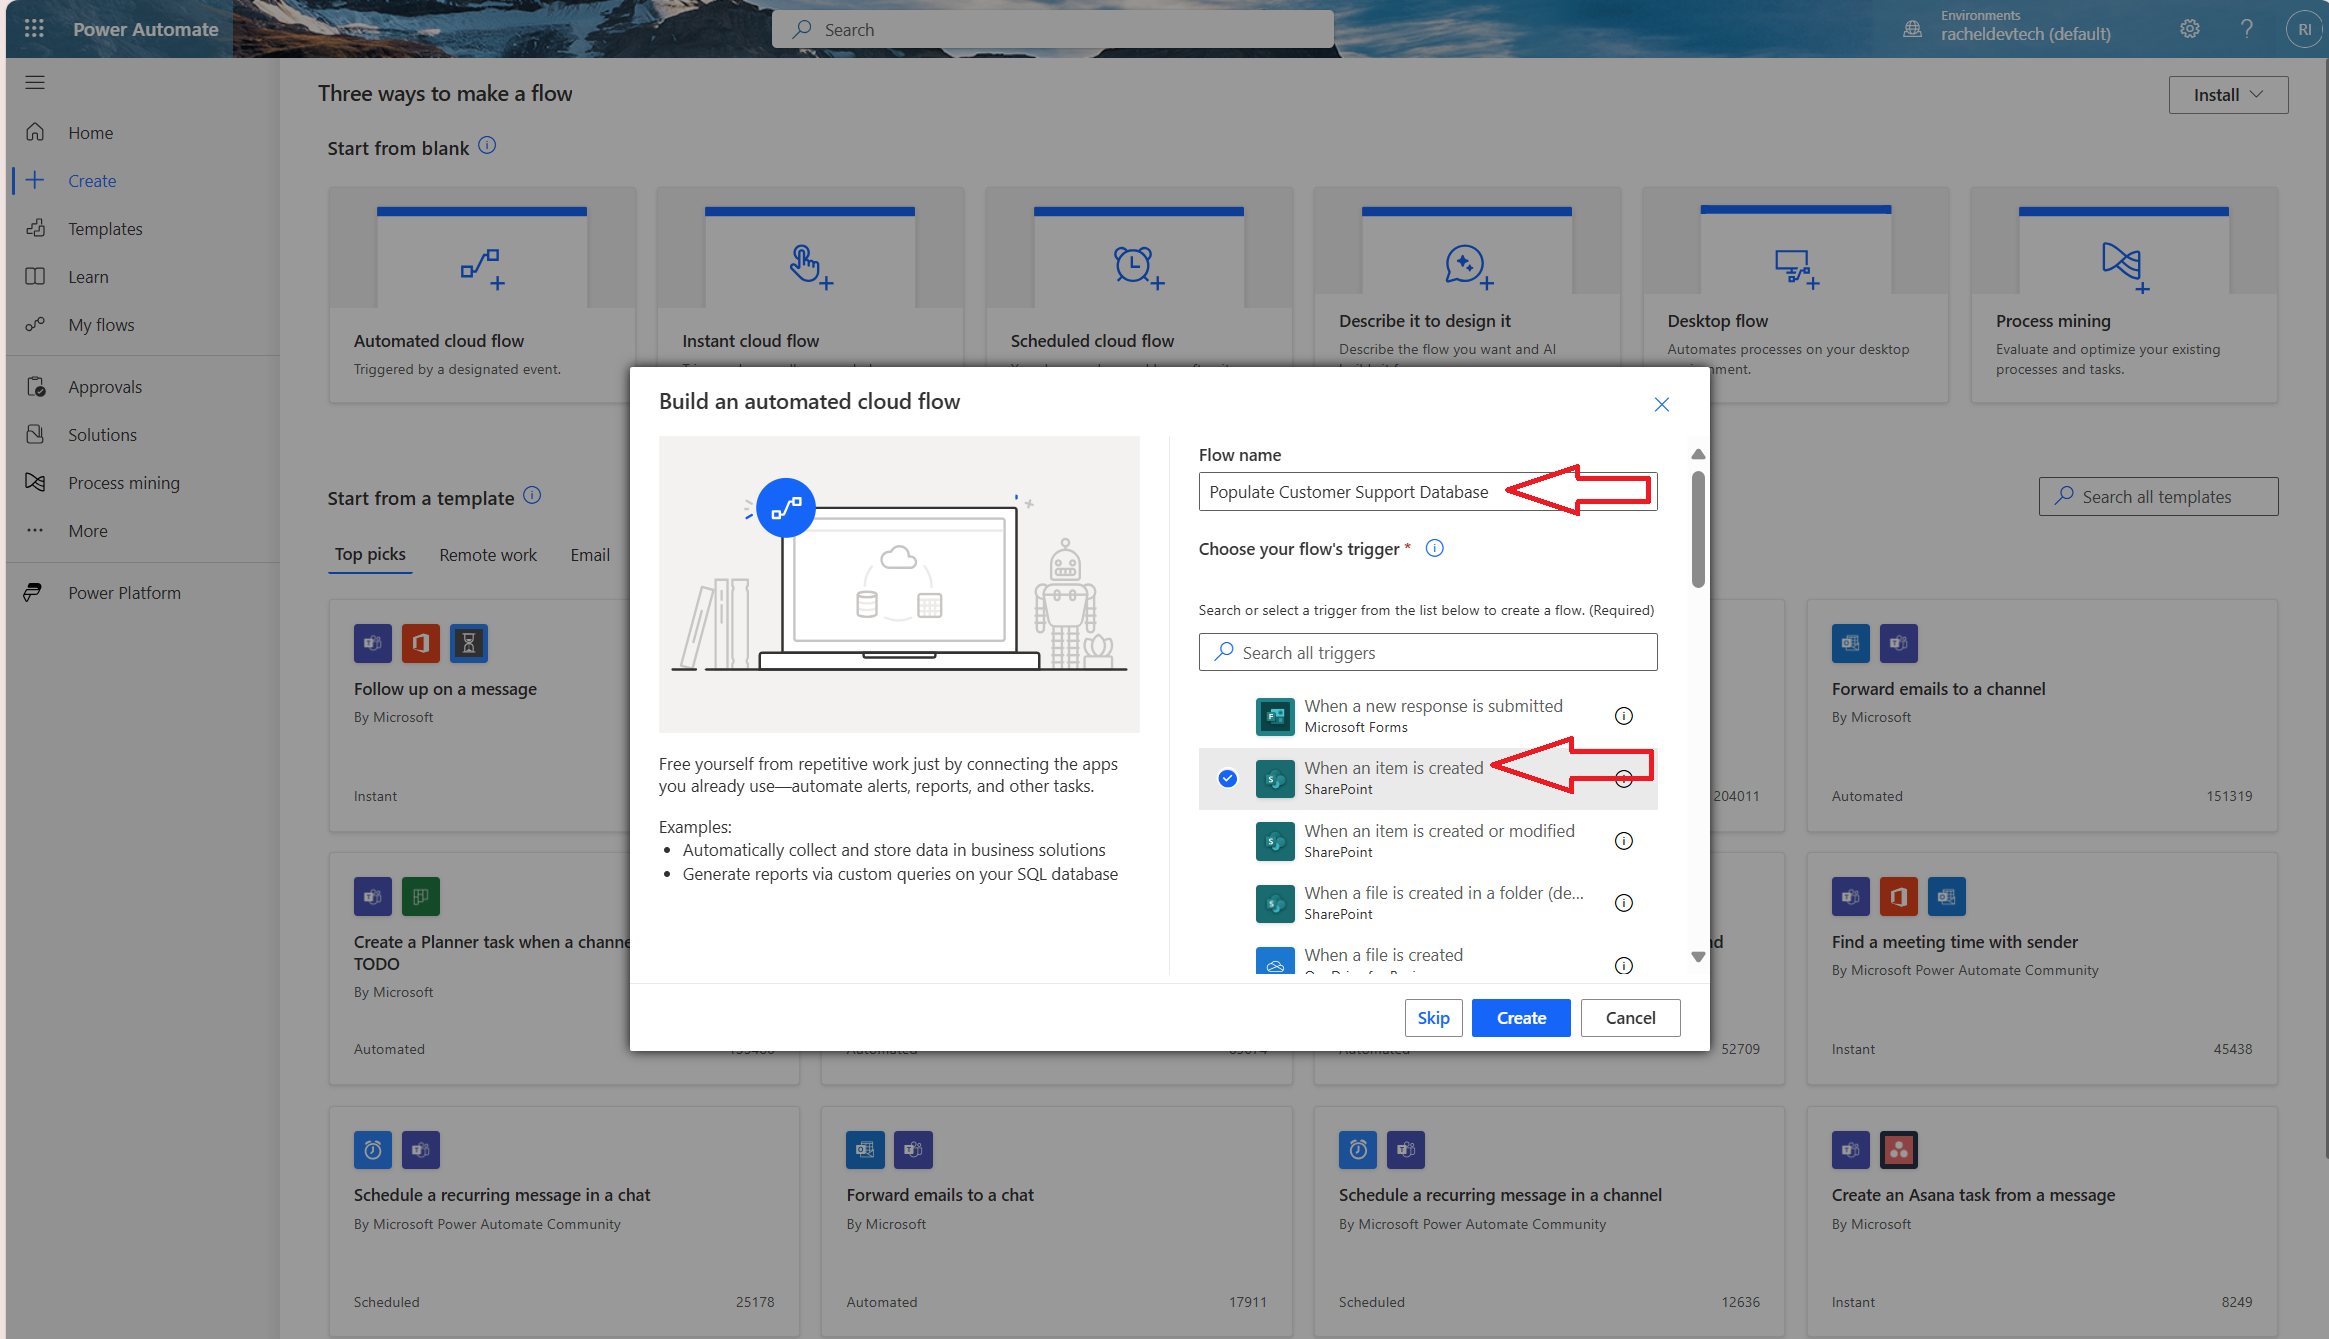Viewport: 2329px width, 1339px height.
Task: Show info for 'When a file is created in a folder'
Action: pos(1624,903)
